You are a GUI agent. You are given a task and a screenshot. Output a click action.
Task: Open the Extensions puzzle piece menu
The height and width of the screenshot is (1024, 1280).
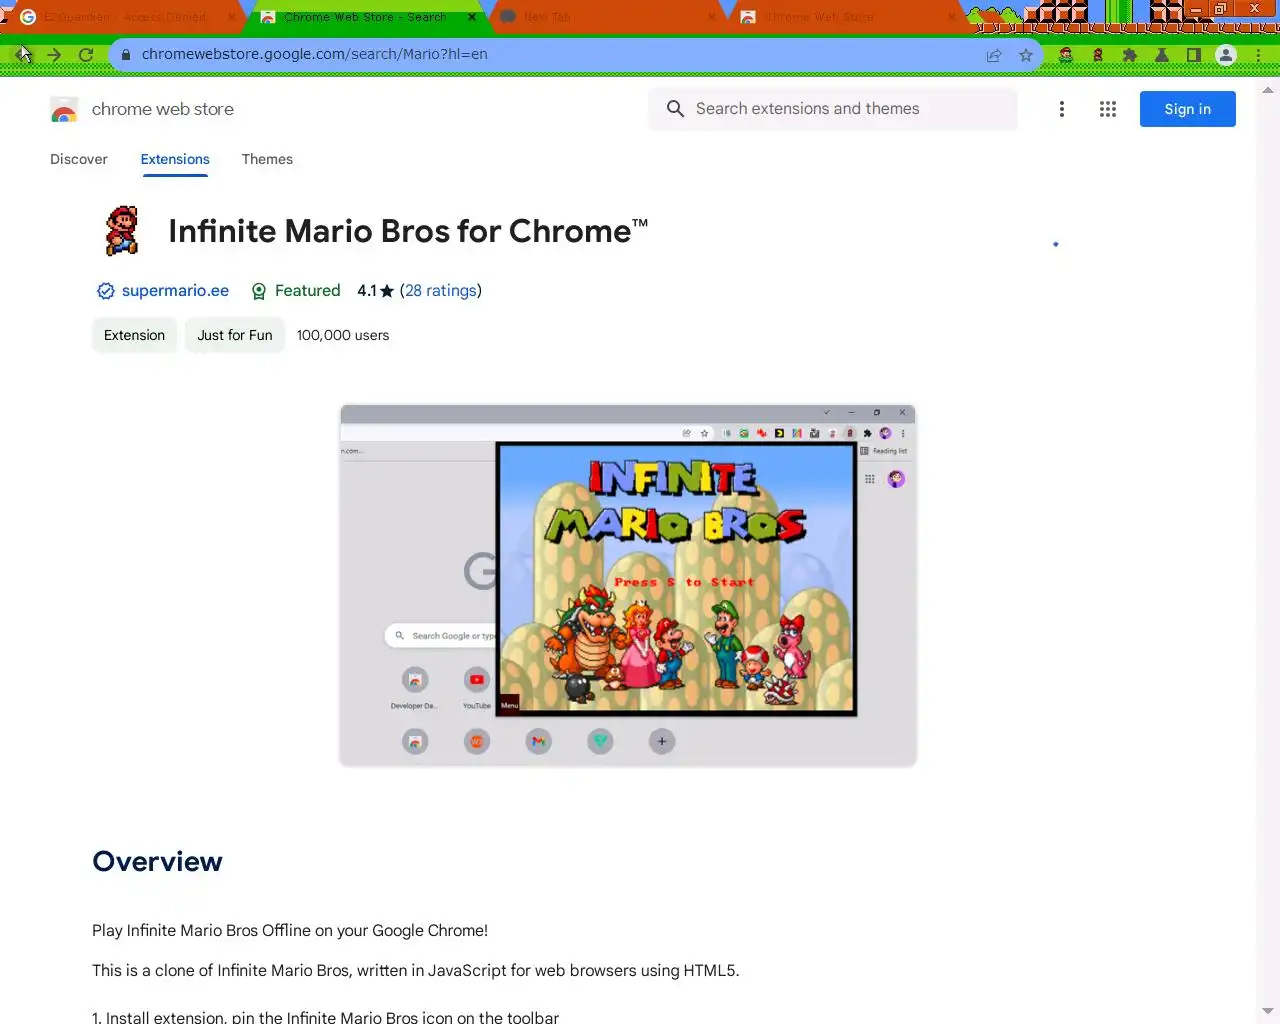coord(1130,55)
